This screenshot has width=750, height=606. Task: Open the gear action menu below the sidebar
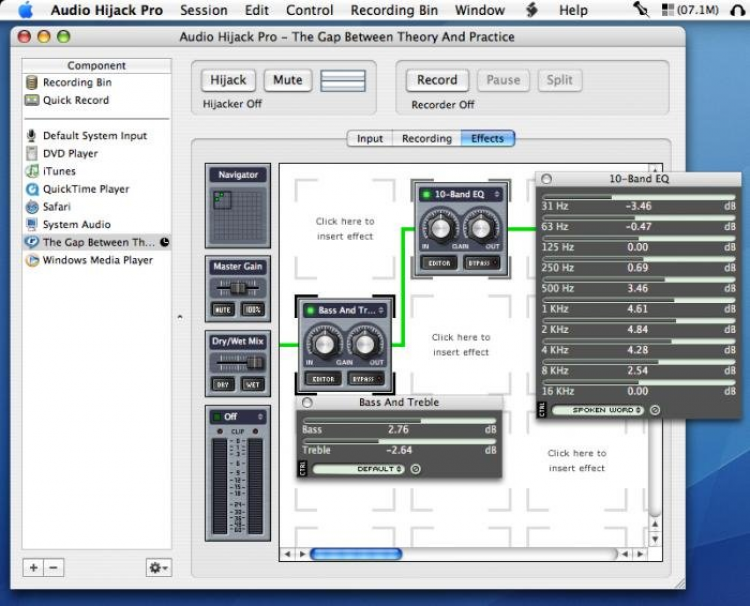(x=158, y=567)
